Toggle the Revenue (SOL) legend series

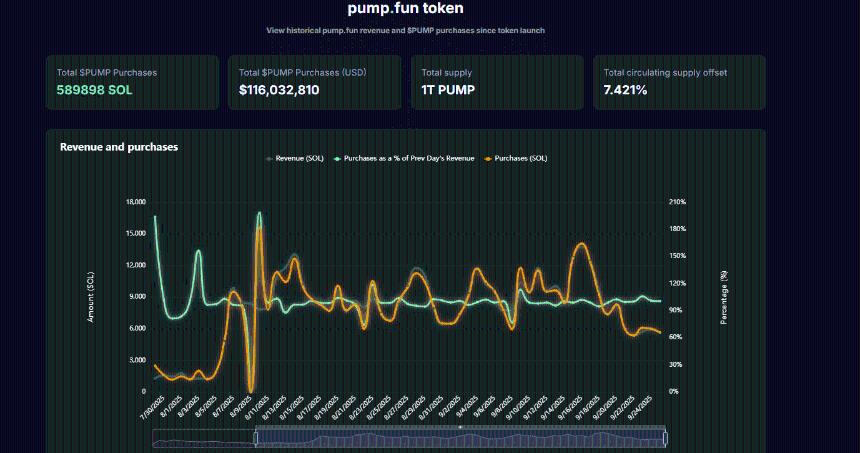click(299, 159)
